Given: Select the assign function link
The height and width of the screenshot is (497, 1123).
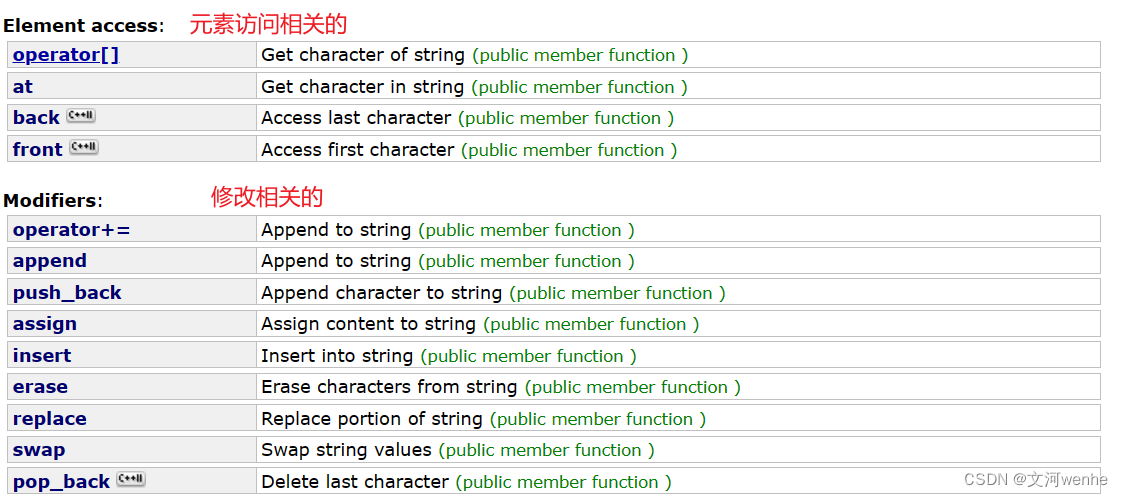Looking at the screenshot, I should coord(45,324).
